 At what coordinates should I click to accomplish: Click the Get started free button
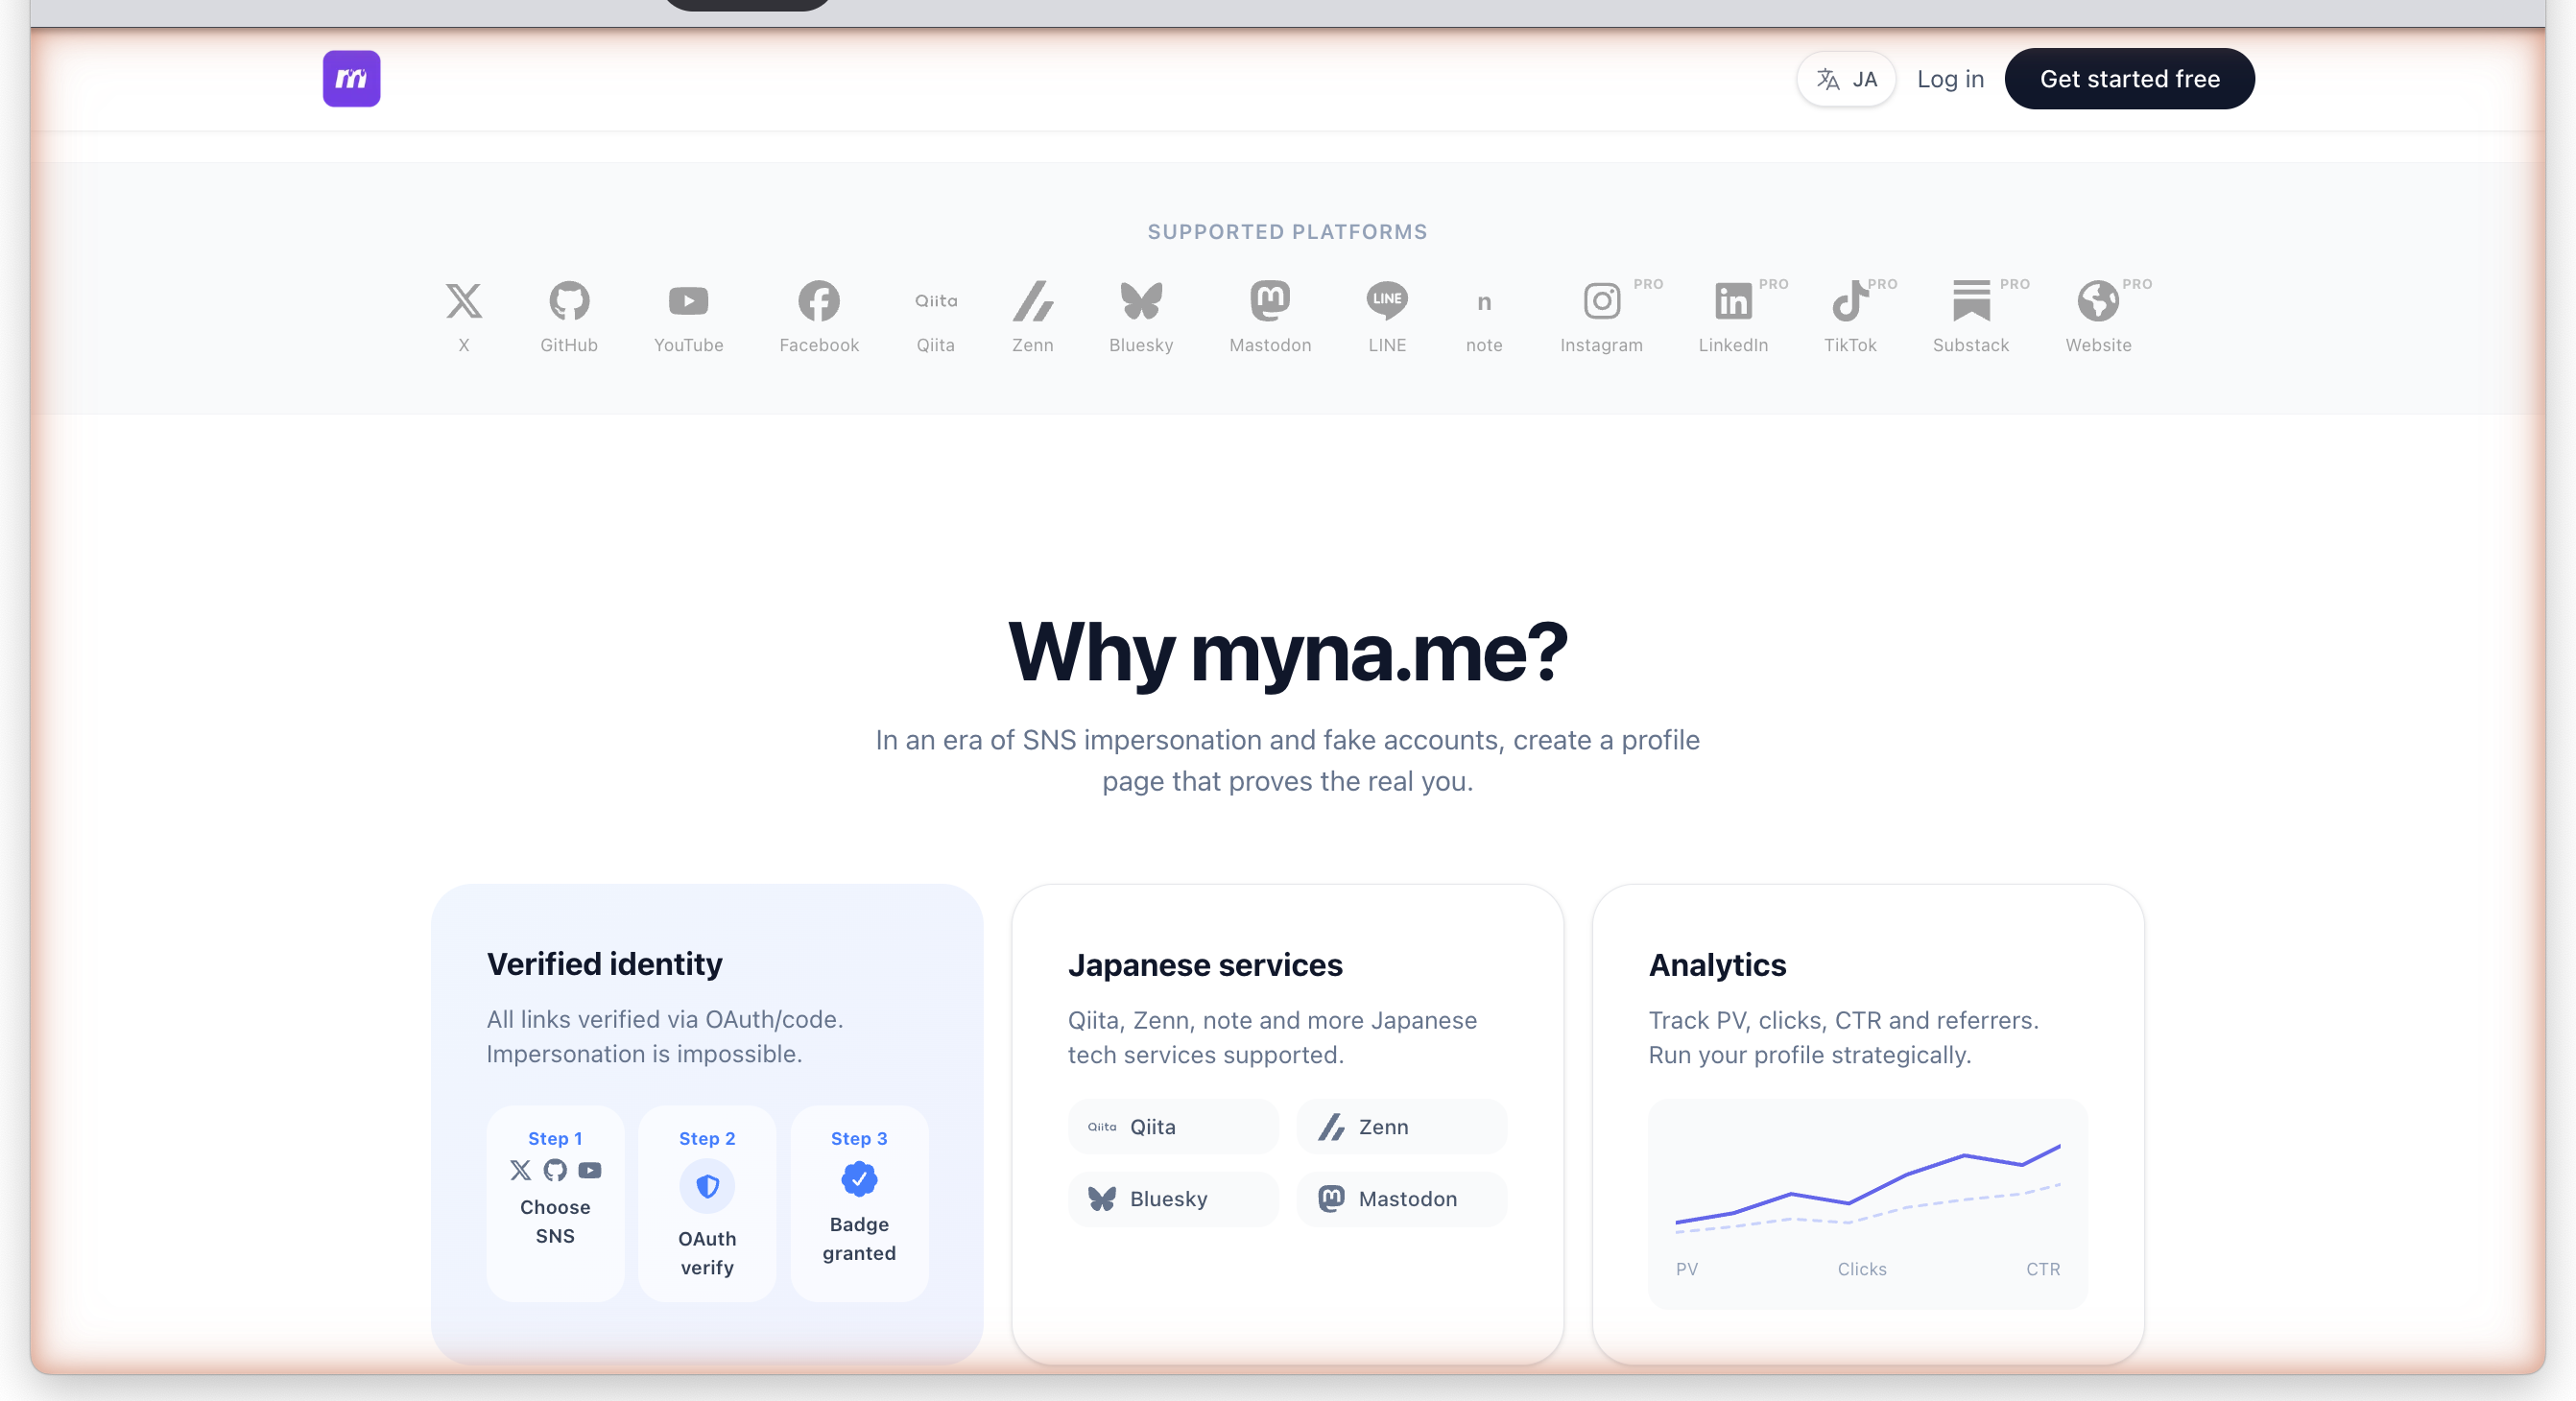click(2129, 78)
